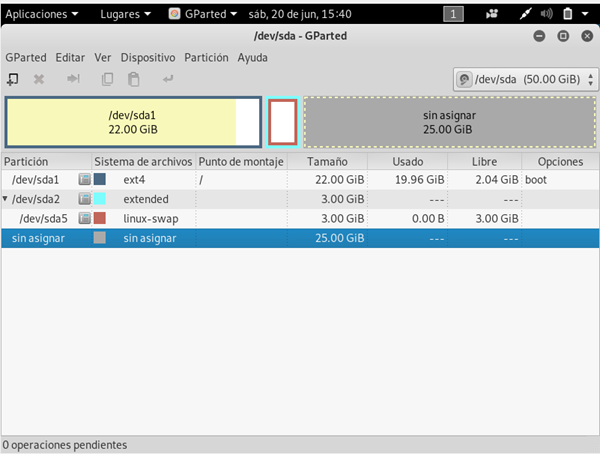The image size is (600, 454).
Task: Click the Libre column header
Action: tap(484, 162)
